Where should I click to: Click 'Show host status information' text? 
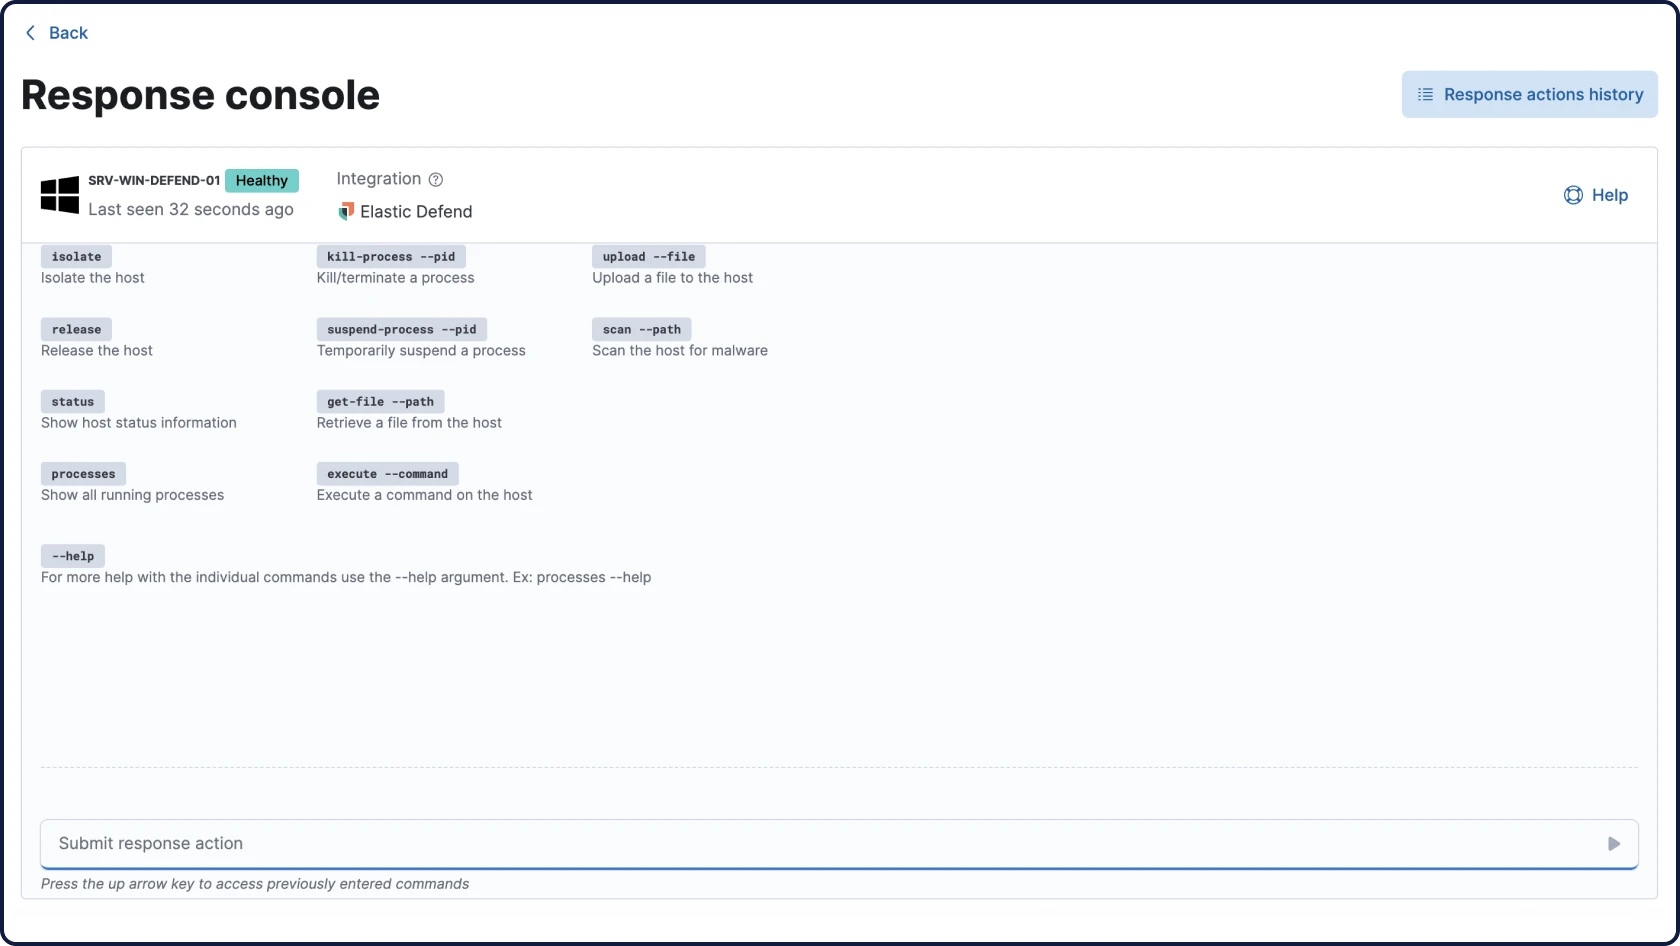(x=139, y=423)
